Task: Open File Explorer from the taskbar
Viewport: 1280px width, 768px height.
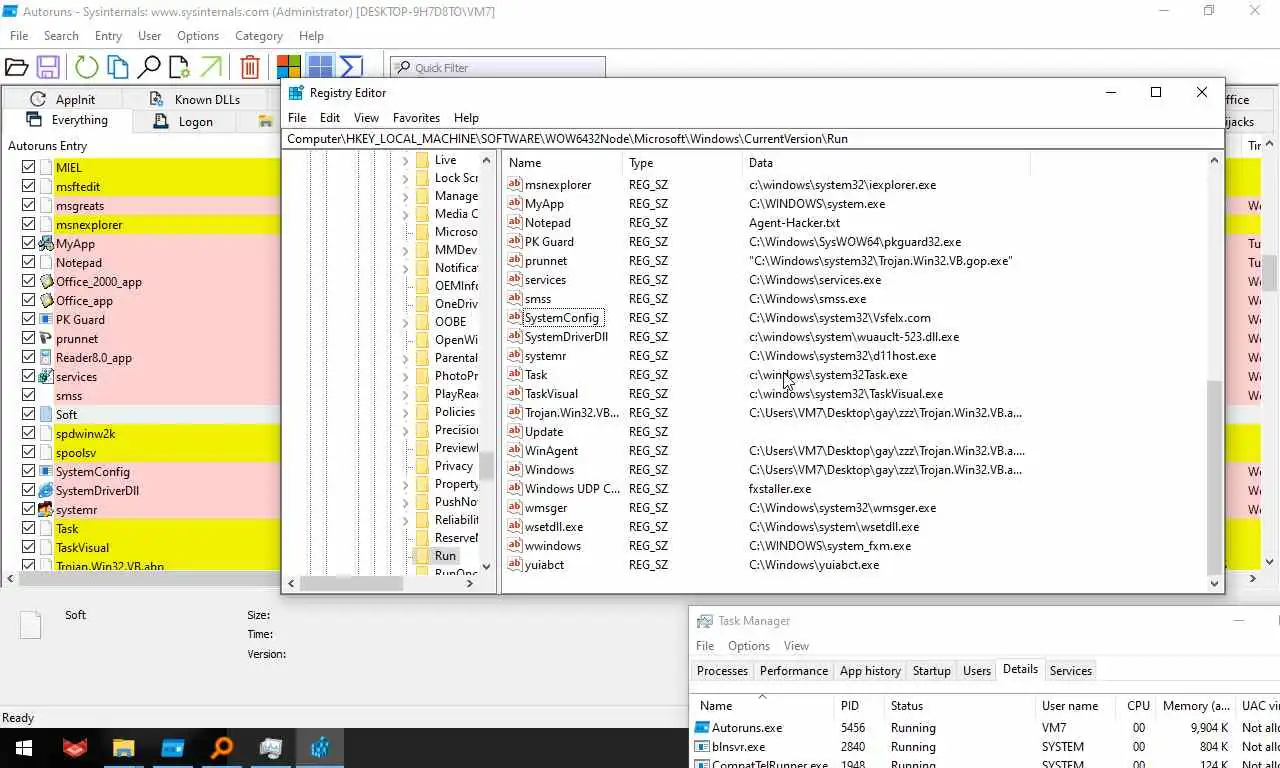Action: (x=123, y=748)
